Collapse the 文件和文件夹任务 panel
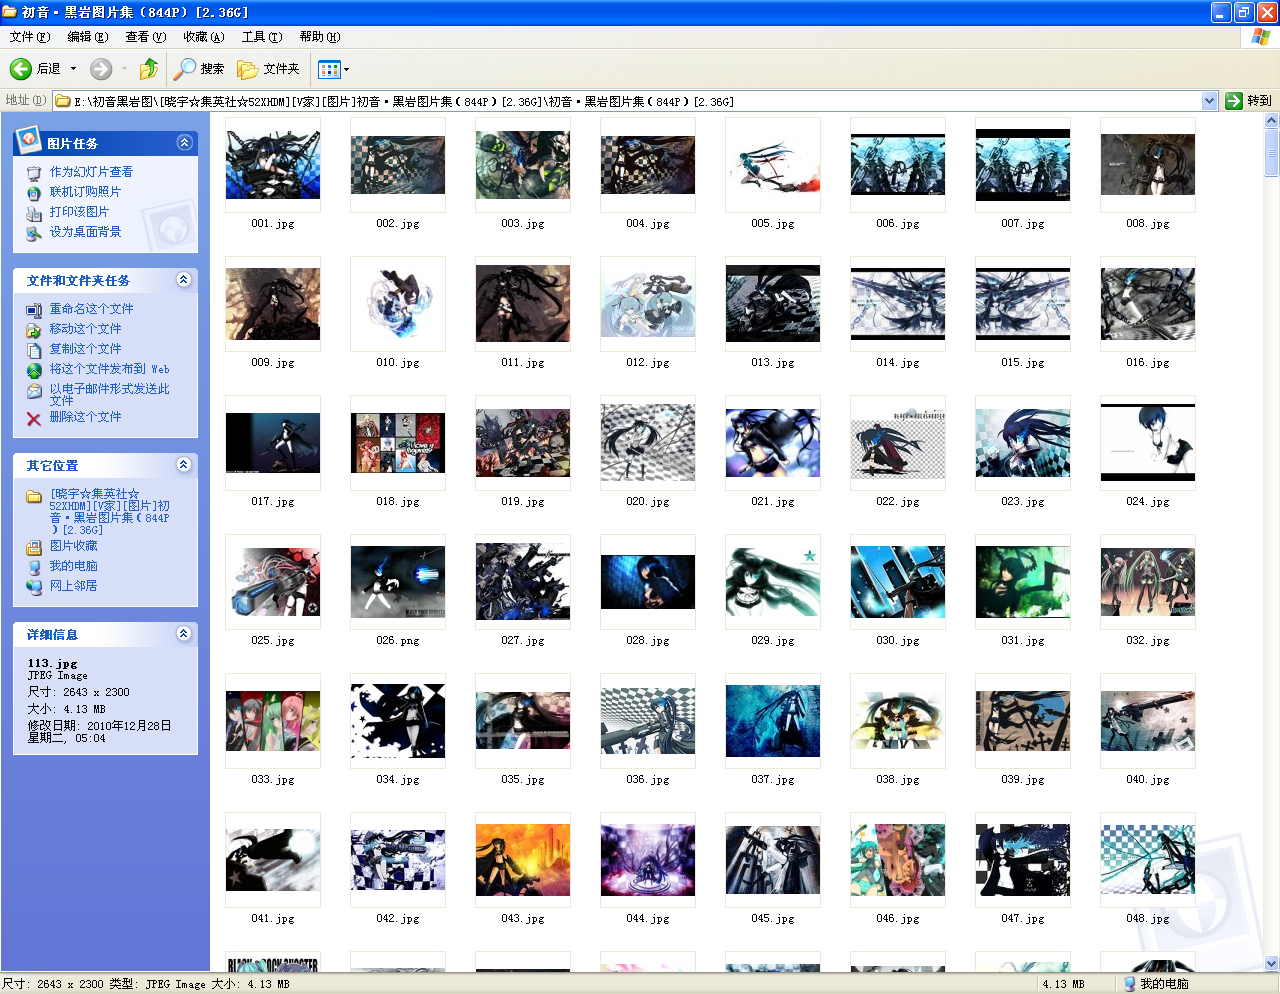Viewport: 1280px width, 994px height. pos(184,280)
